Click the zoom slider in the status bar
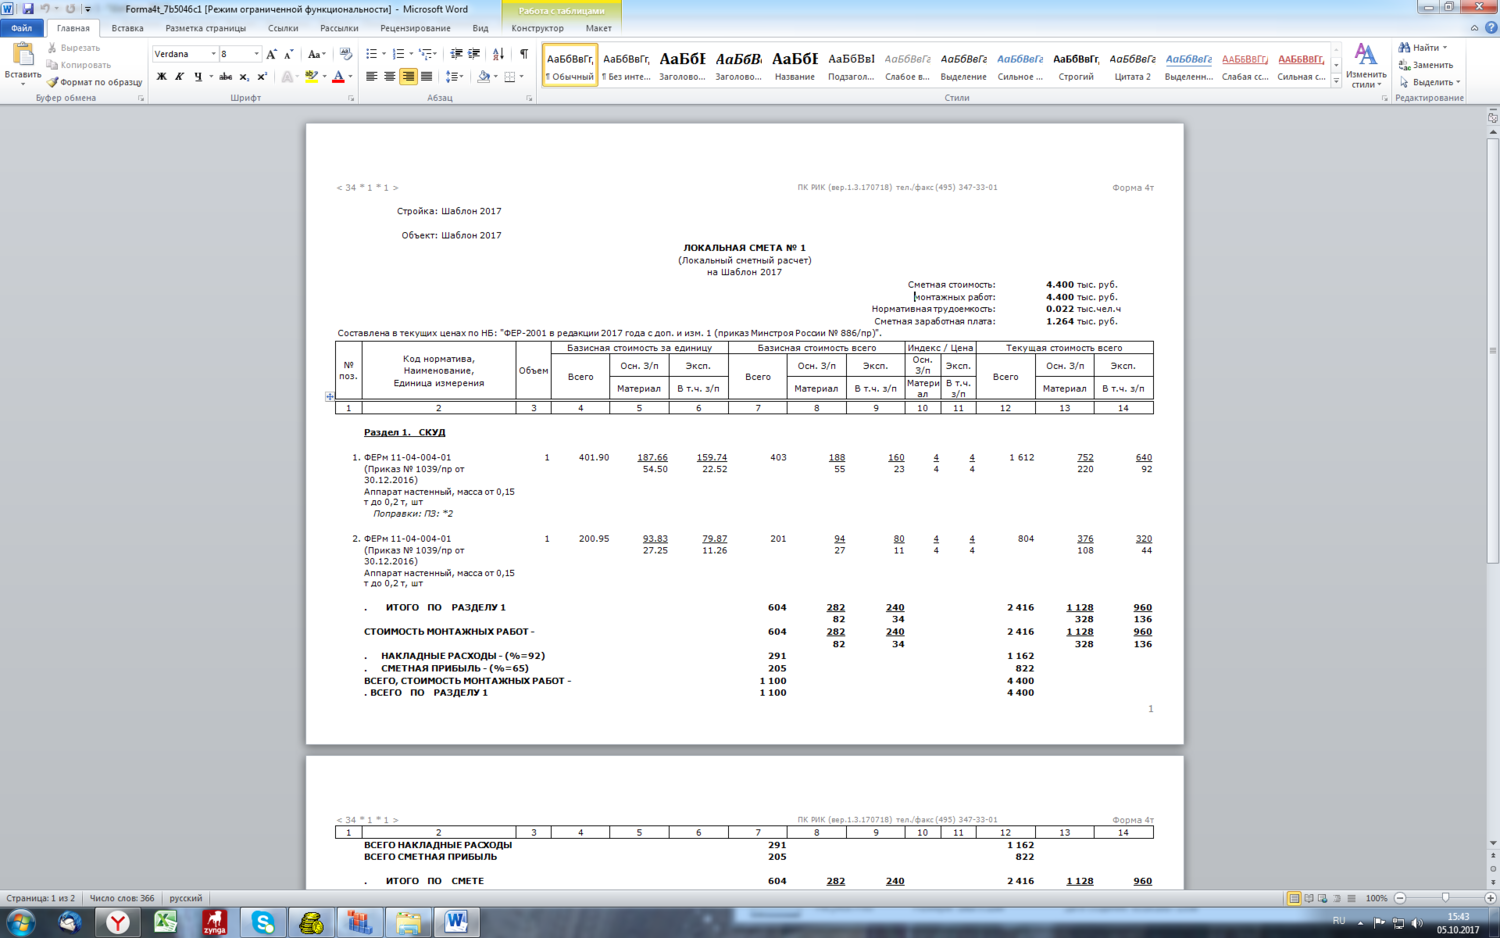 tap(1445, 898)
